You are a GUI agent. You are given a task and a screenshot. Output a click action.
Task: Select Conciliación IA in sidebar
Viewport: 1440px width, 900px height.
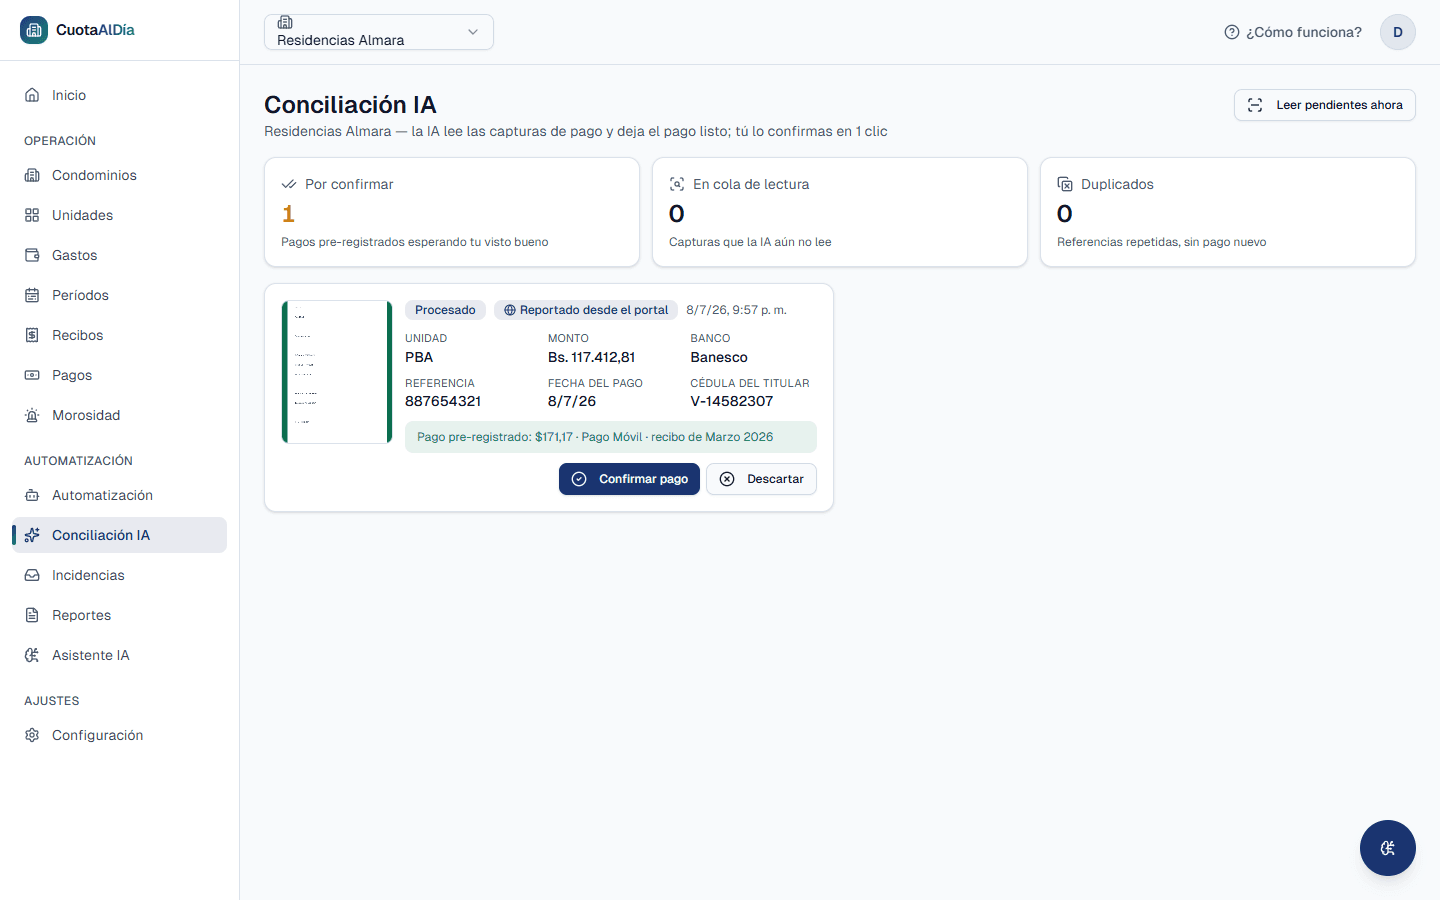point(119,535)
